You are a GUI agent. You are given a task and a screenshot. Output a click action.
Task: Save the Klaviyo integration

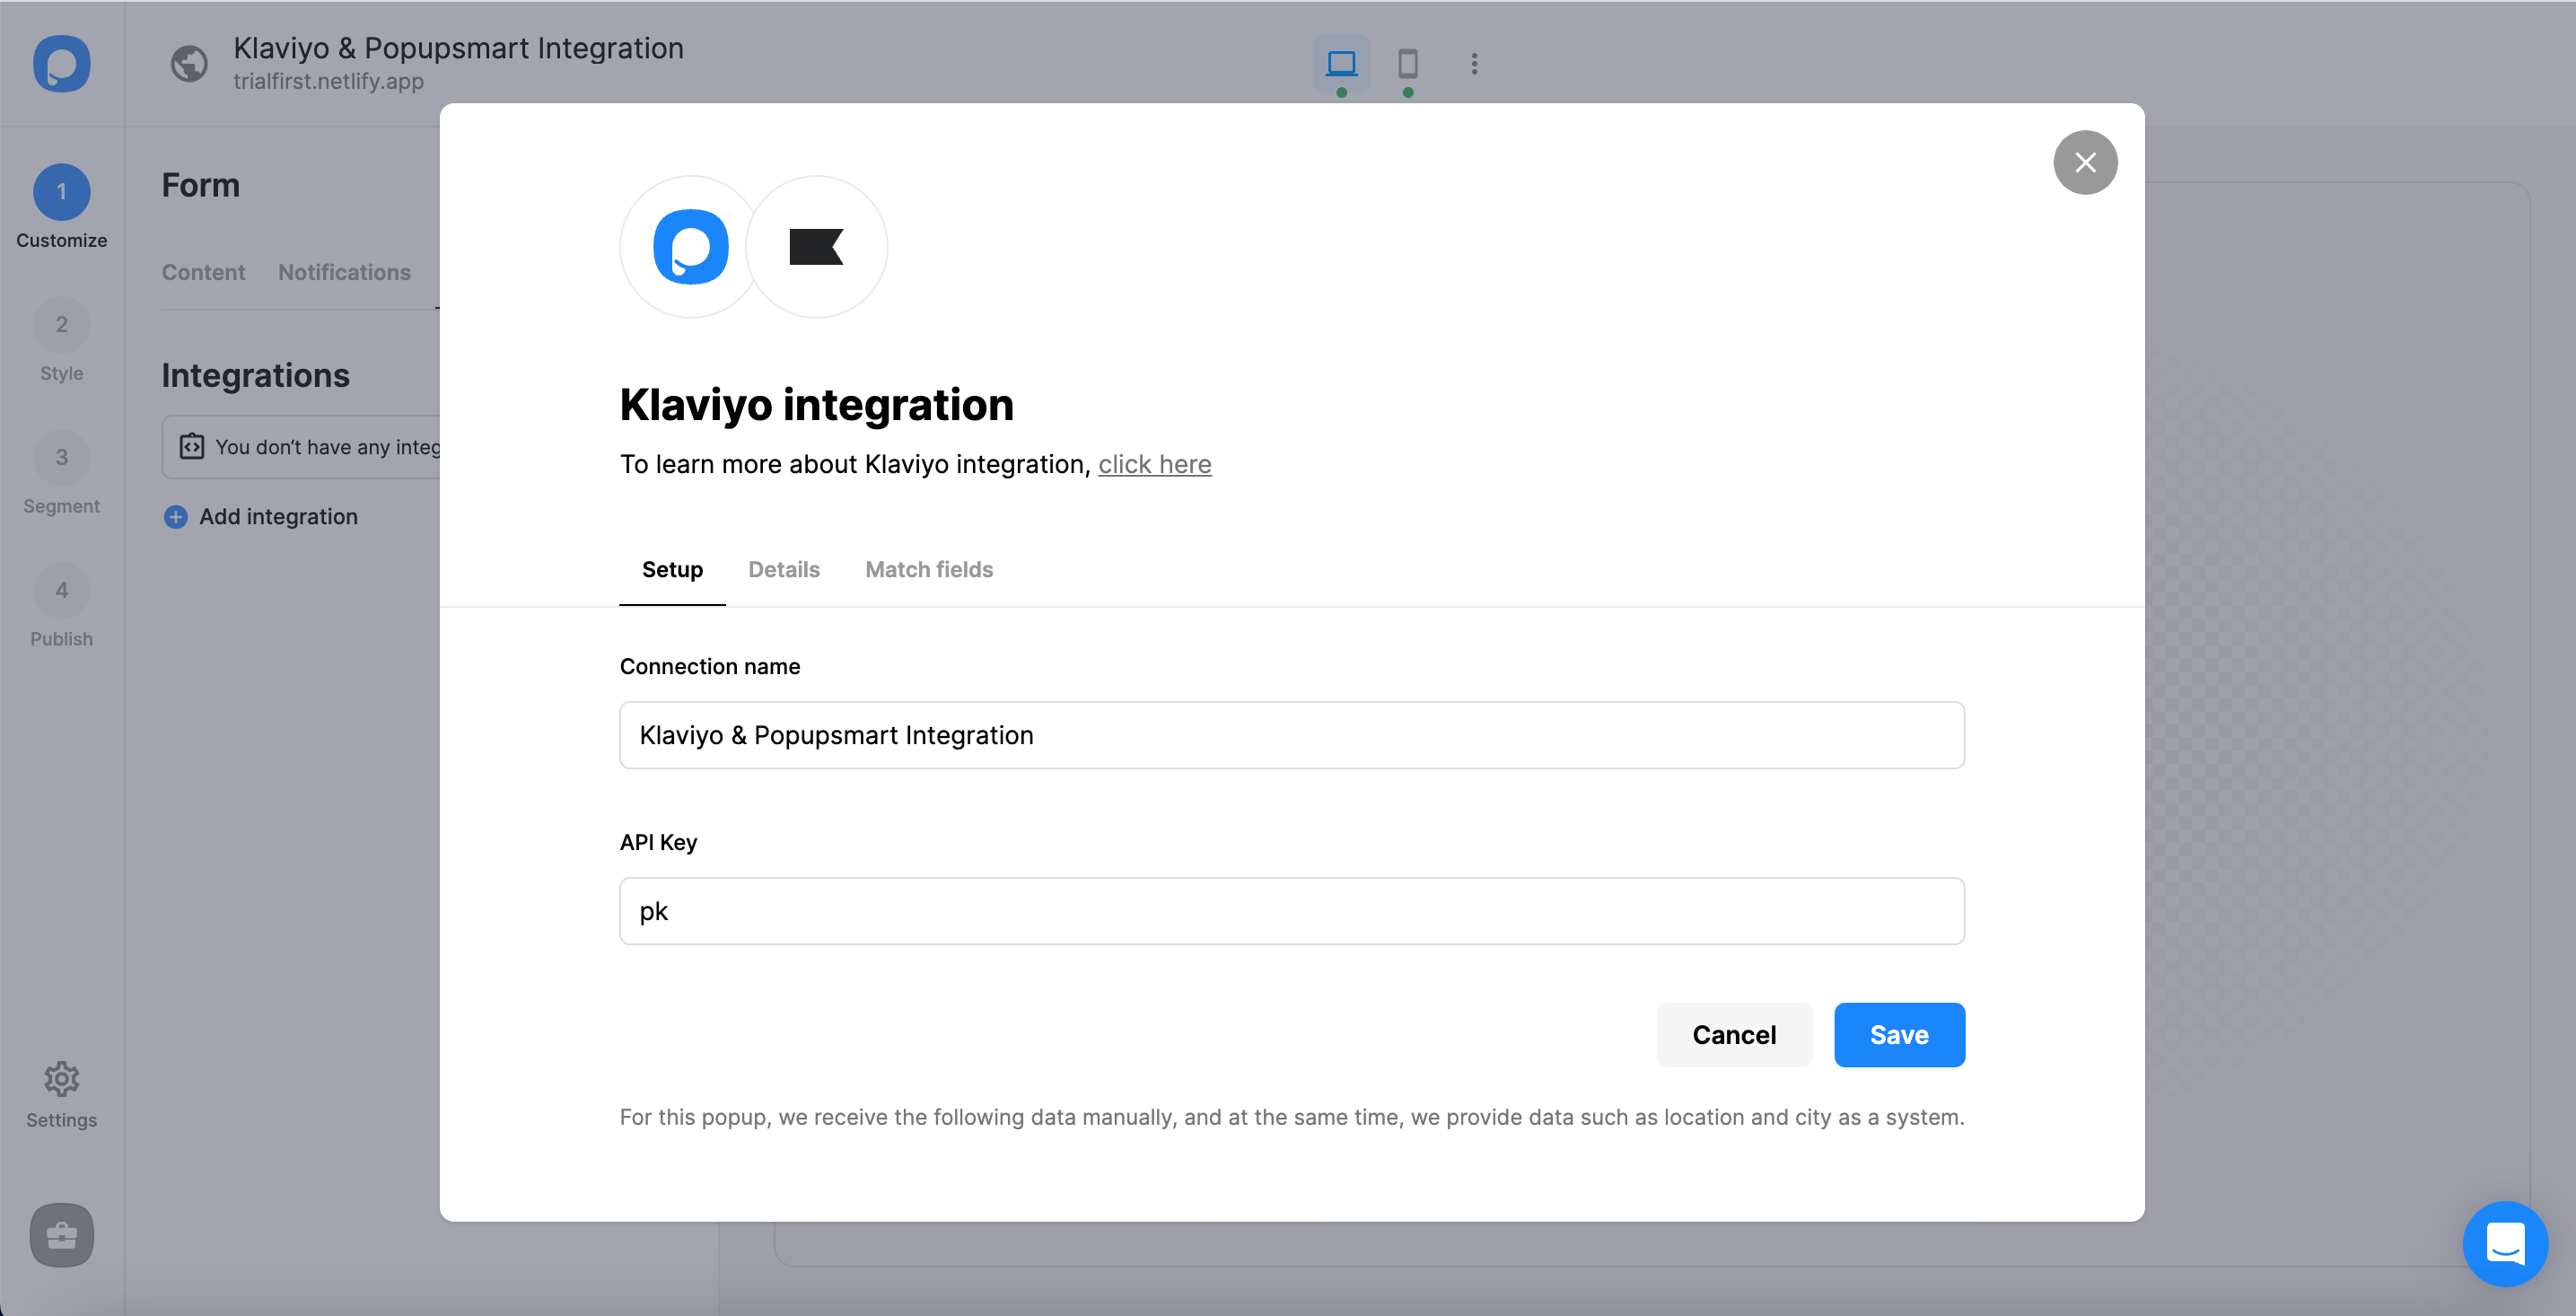coord(1898,1035)
